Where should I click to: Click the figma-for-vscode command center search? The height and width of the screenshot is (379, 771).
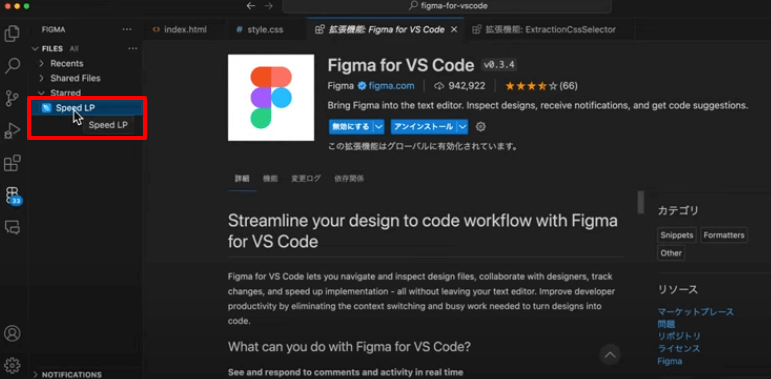(447, 6)
